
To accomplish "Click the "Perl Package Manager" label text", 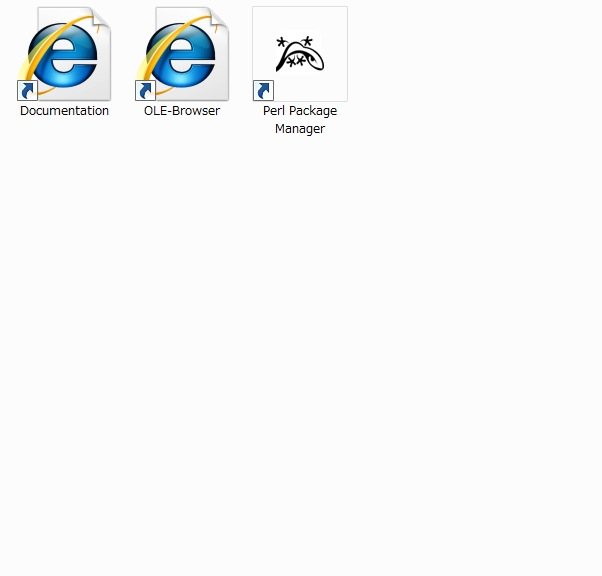I will (x=300, y=120).
